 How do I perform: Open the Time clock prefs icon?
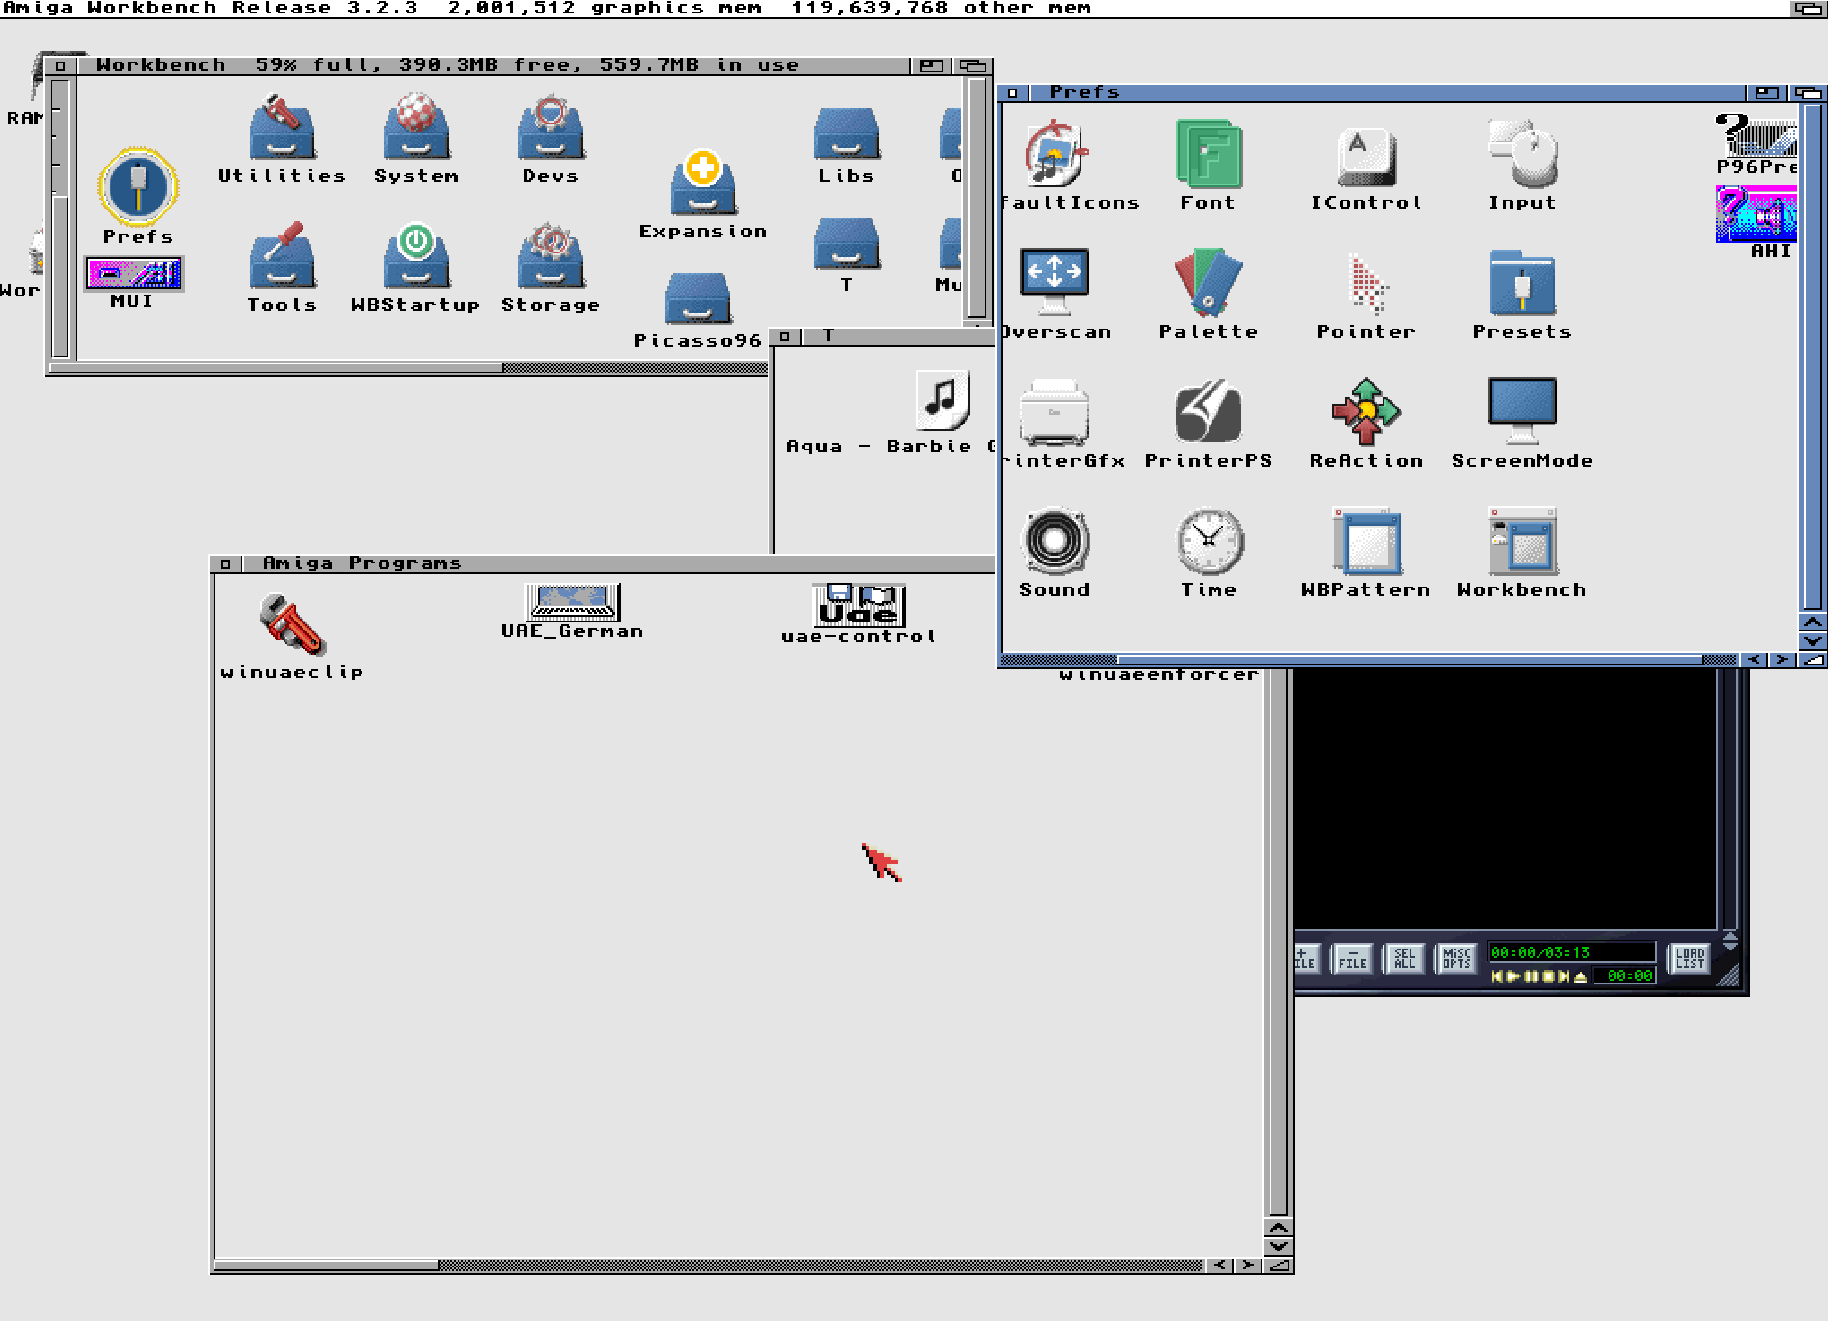point(1209,541)
